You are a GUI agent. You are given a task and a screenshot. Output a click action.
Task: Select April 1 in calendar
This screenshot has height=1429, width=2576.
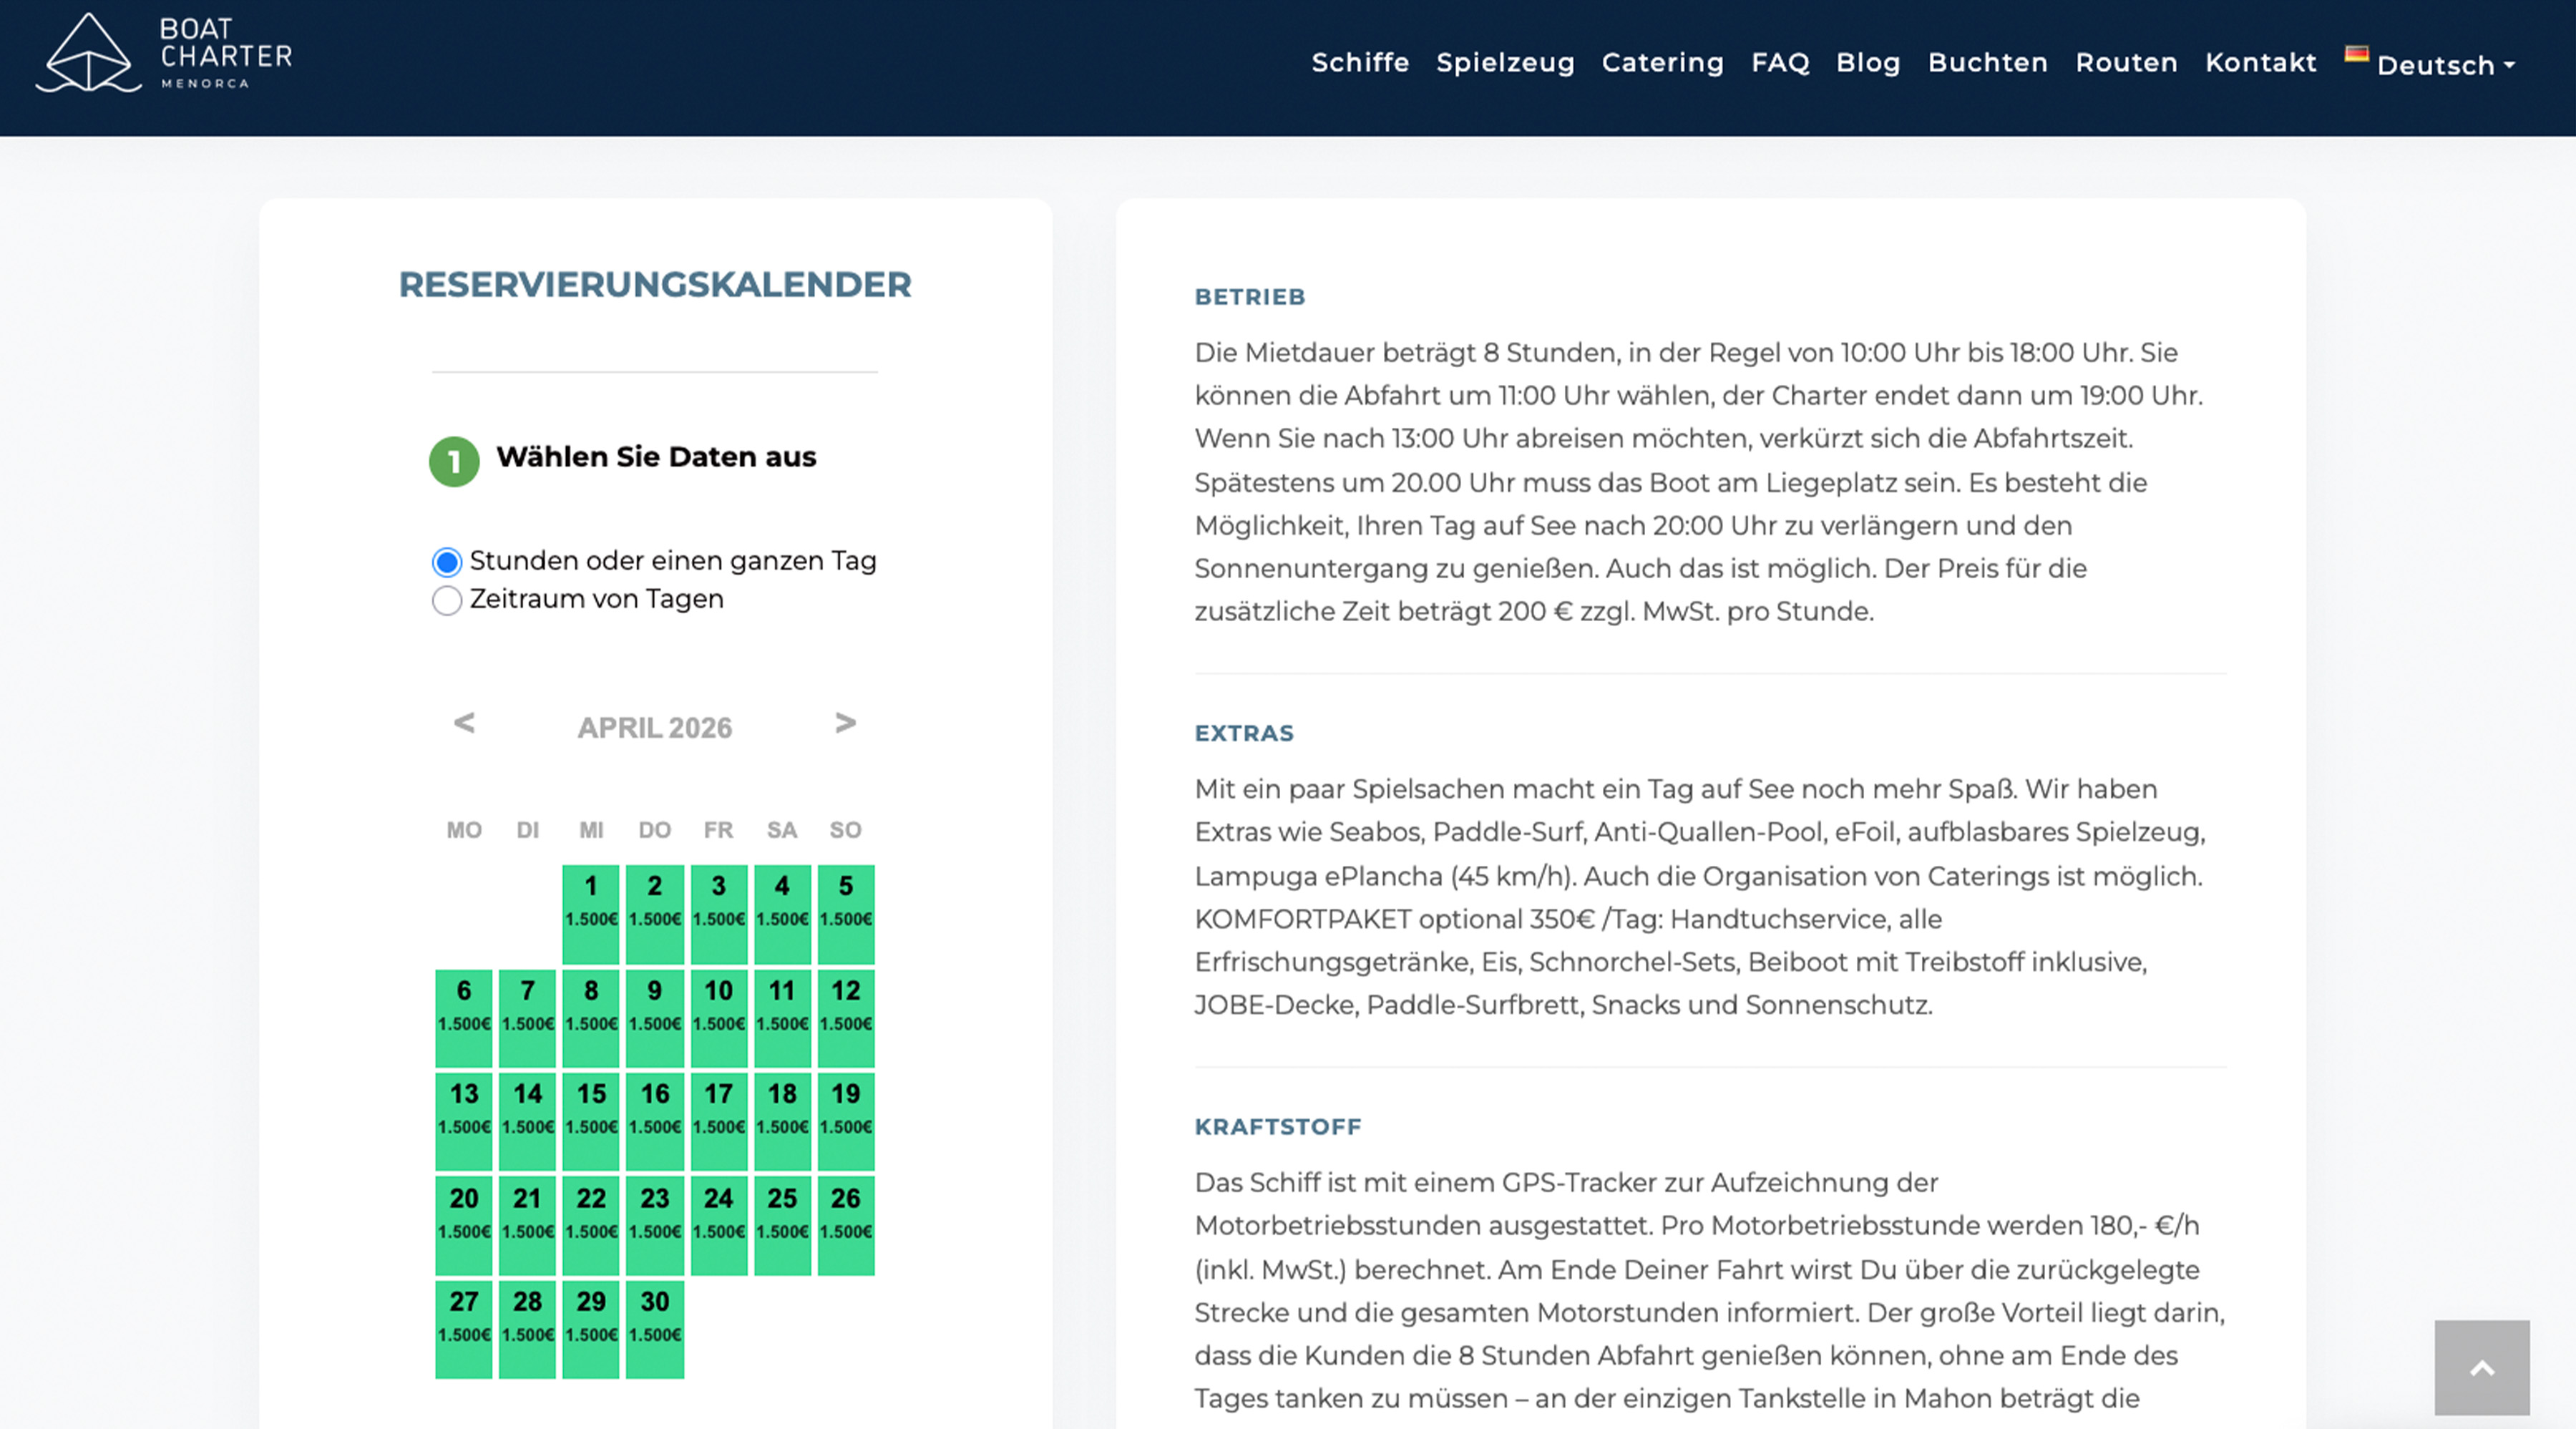coord(591,913)
